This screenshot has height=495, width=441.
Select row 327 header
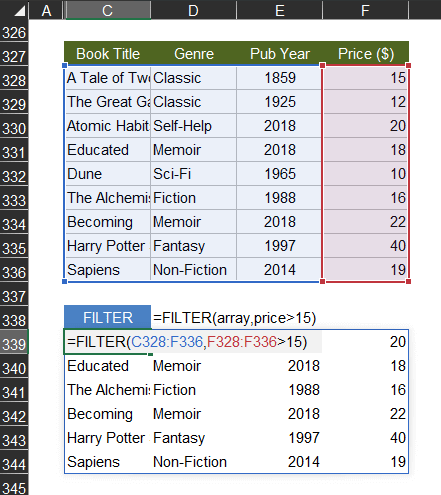[x=14, y=54]
